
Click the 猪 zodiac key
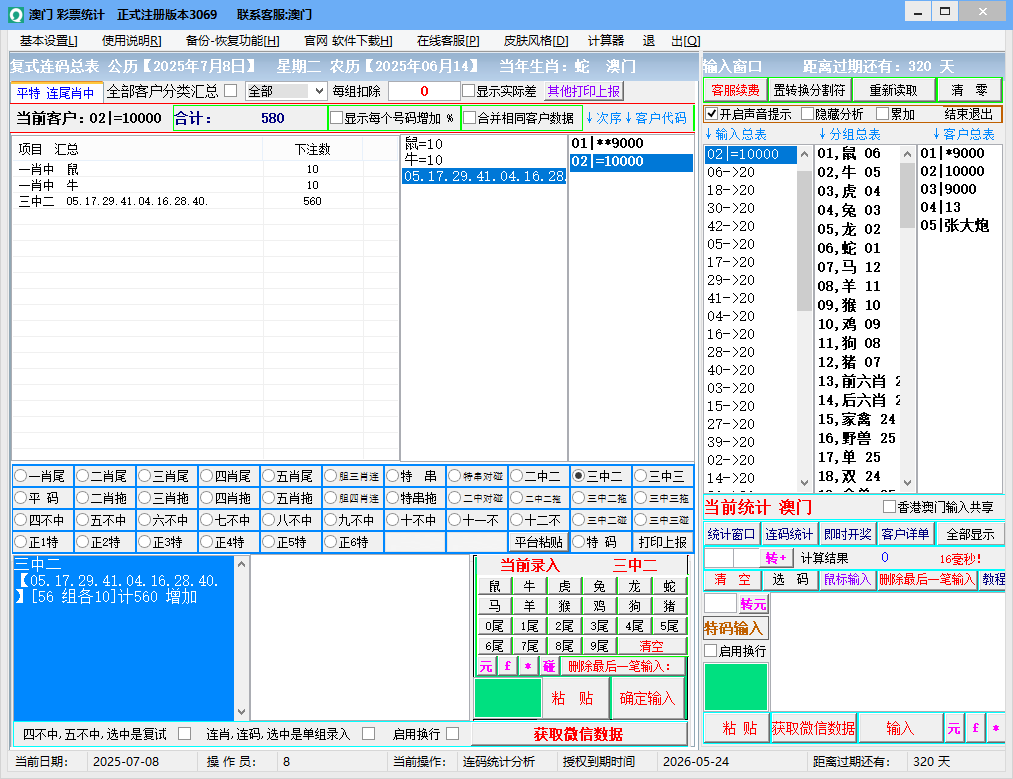pos(669,606)
